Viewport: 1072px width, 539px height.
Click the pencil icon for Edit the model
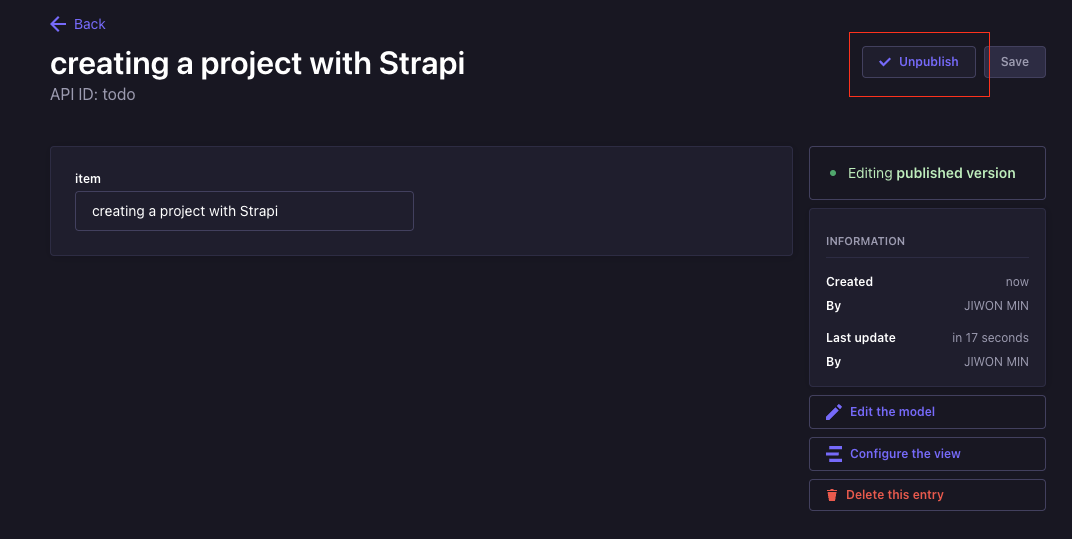(833, 412)
